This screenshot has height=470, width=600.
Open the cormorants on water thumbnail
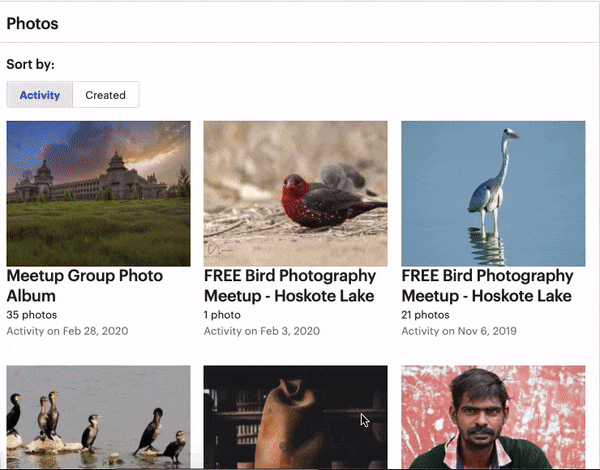(98, 417)
